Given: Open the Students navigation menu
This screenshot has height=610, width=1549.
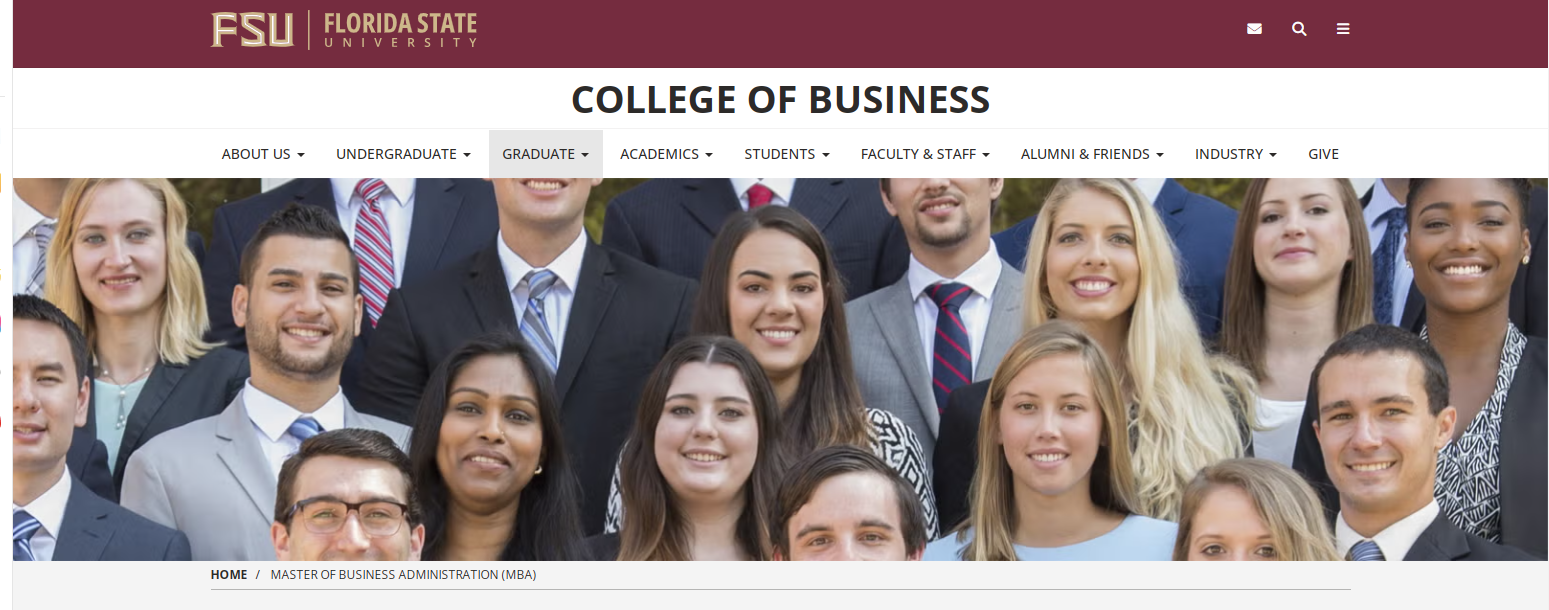Looking at the screenshot, I should point(787,154).
